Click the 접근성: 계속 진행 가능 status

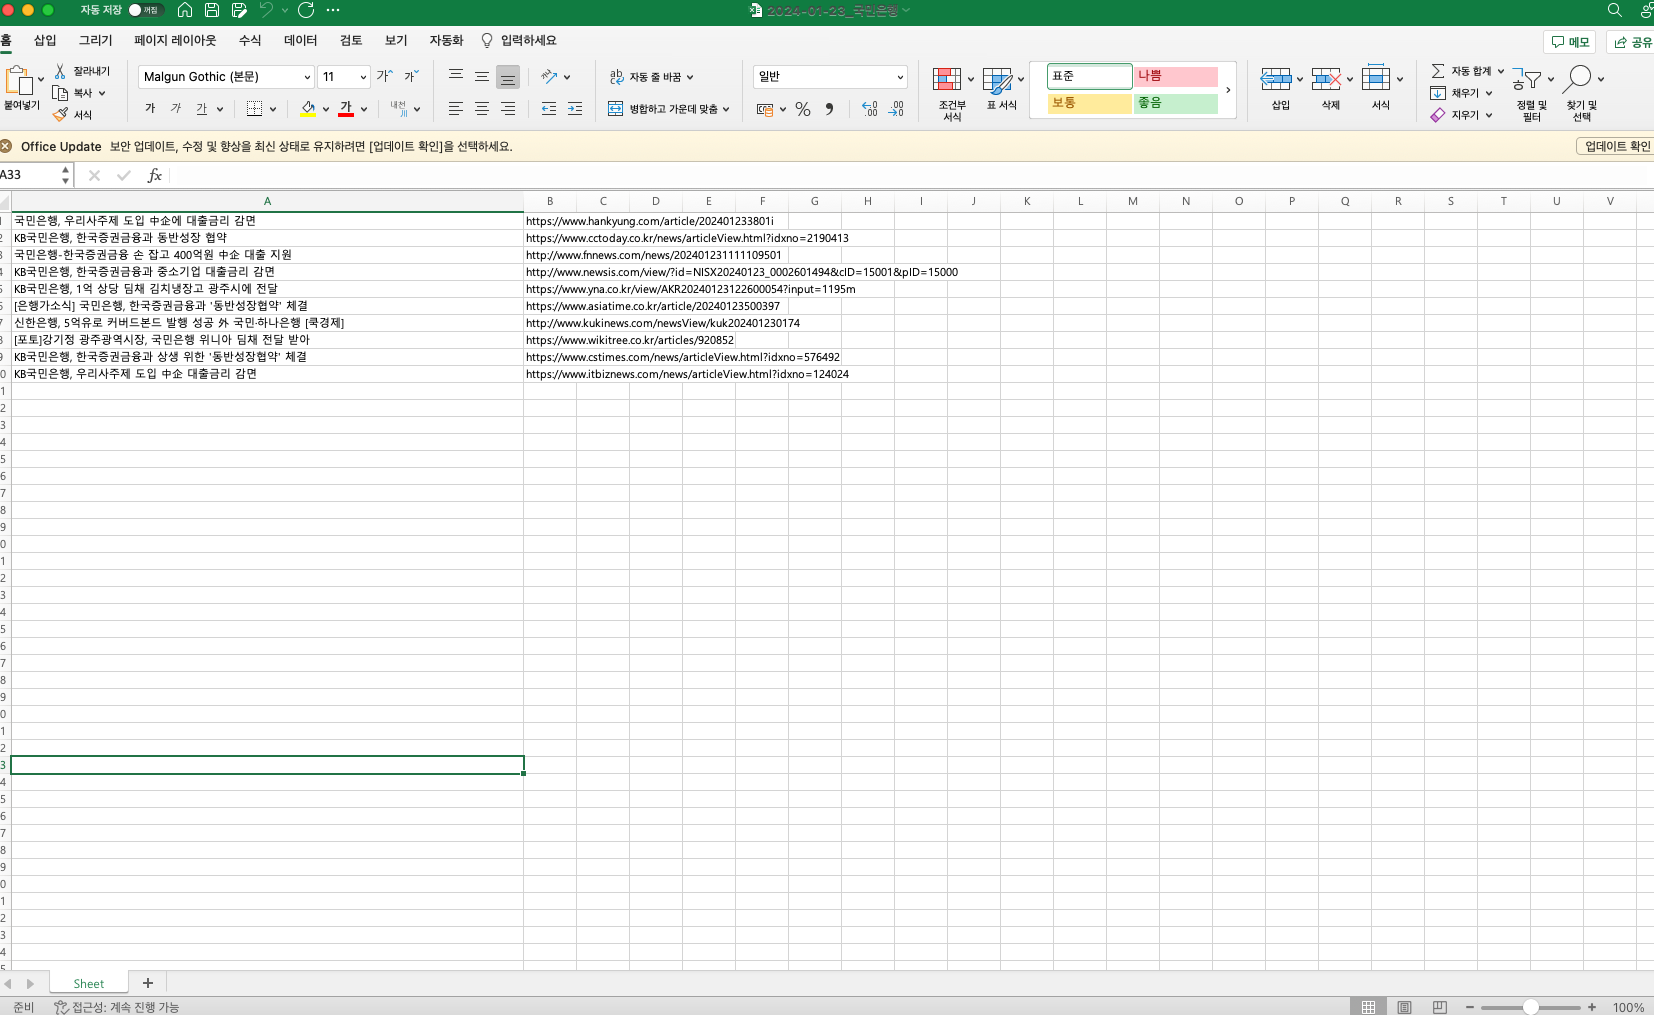click(x=117, y=1007)
